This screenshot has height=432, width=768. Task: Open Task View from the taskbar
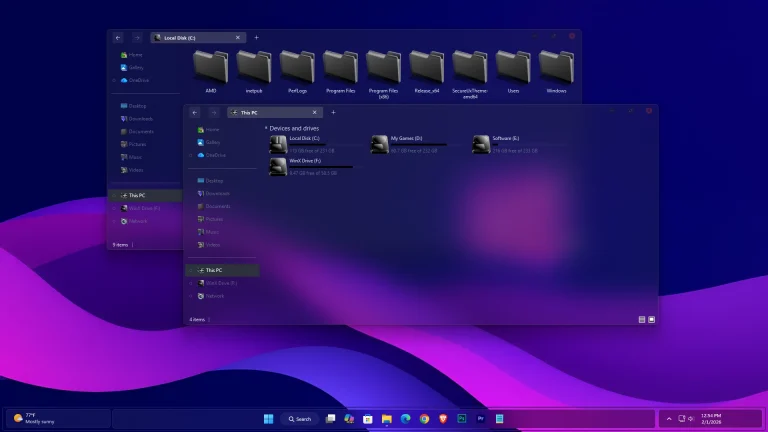pyautogui.click(x=331, y=419)
